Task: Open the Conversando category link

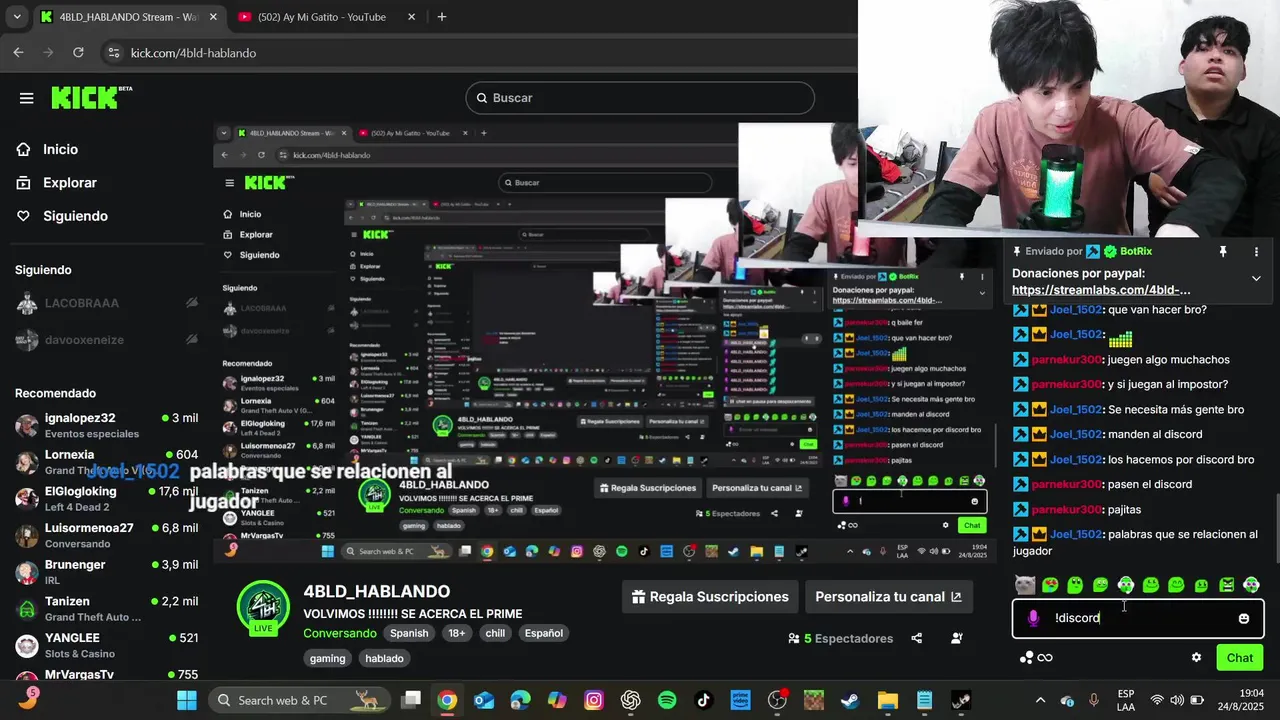Action: click(340, 633)
